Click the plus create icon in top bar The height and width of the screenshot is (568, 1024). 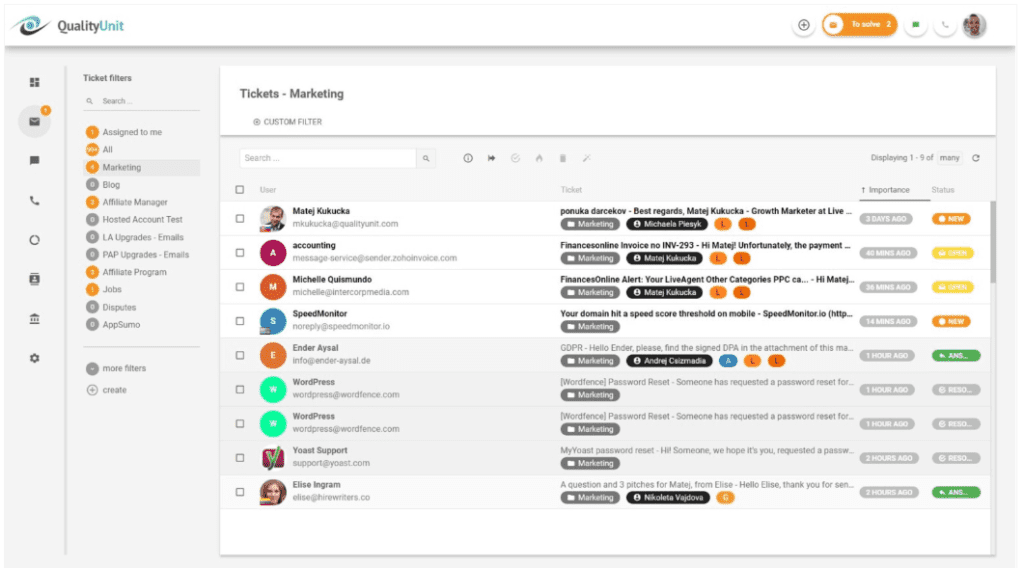point(803,25)
